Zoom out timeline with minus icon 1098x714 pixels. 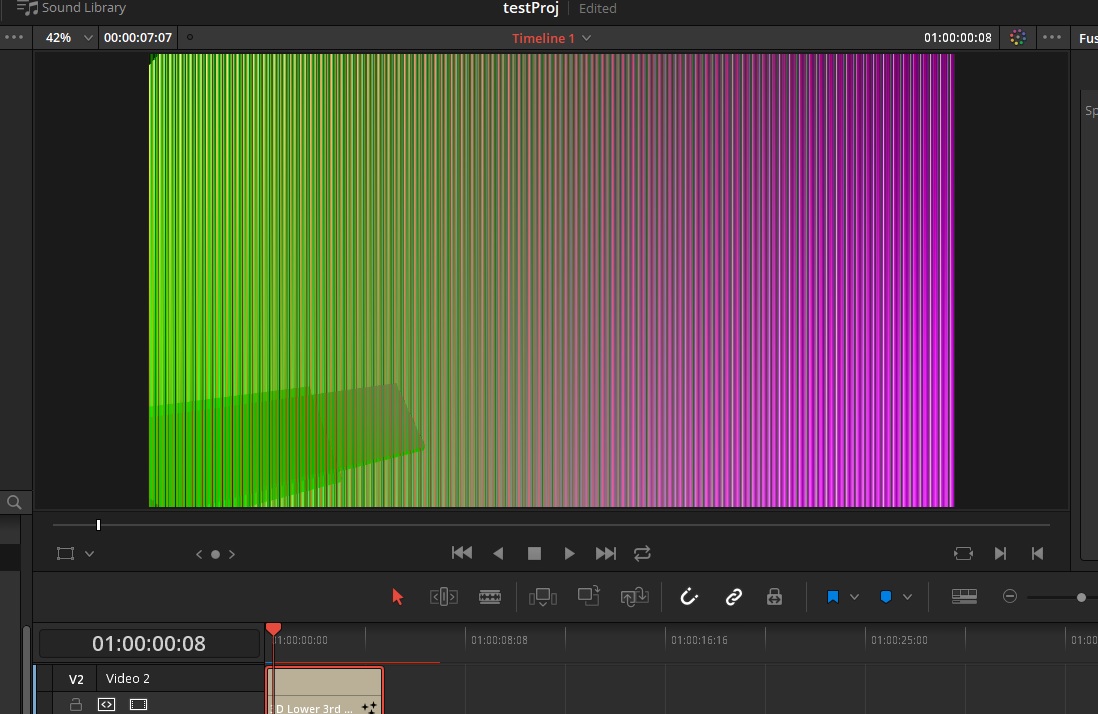point(1010,596)
